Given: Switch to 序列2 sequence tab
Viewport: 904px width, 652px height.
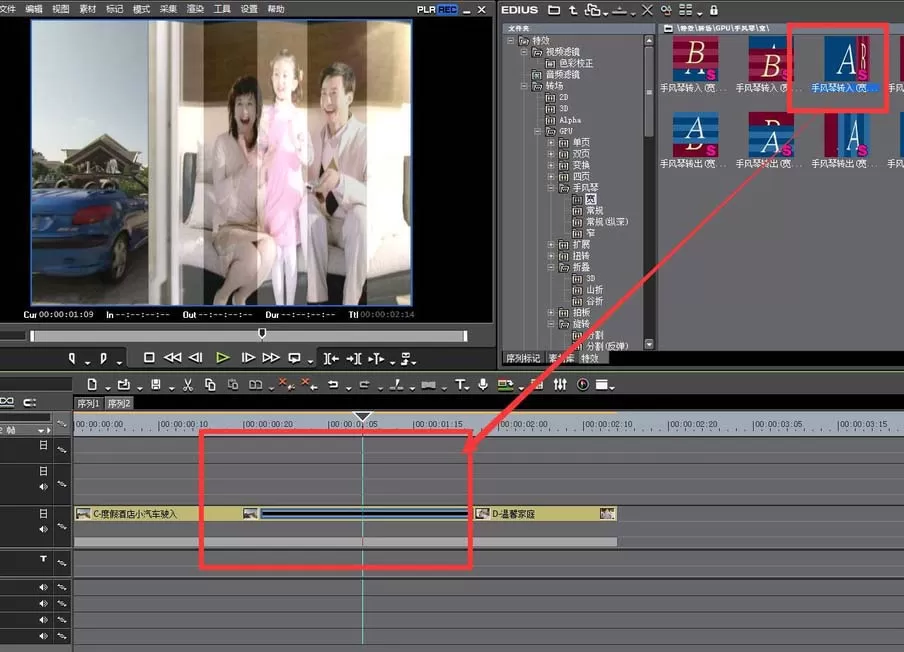Looking at the screenshot, I should [x=119, y=404].
